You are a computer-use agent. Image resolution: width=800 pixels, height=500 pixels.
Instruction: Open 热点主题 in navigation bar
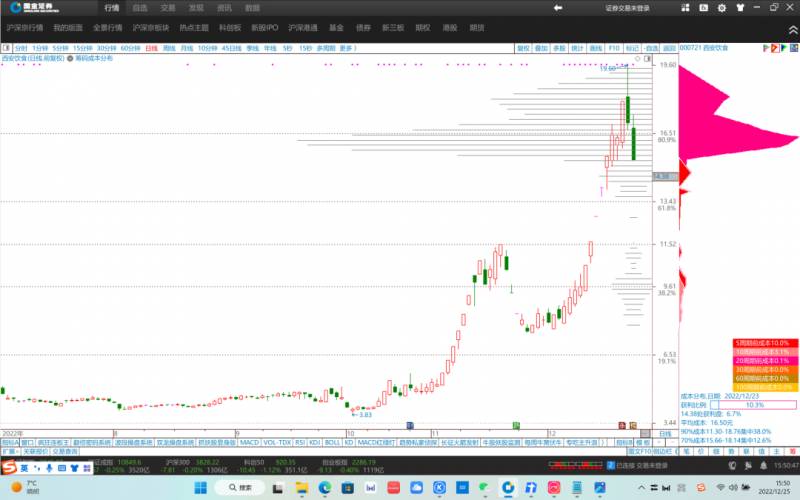point(194,28)
